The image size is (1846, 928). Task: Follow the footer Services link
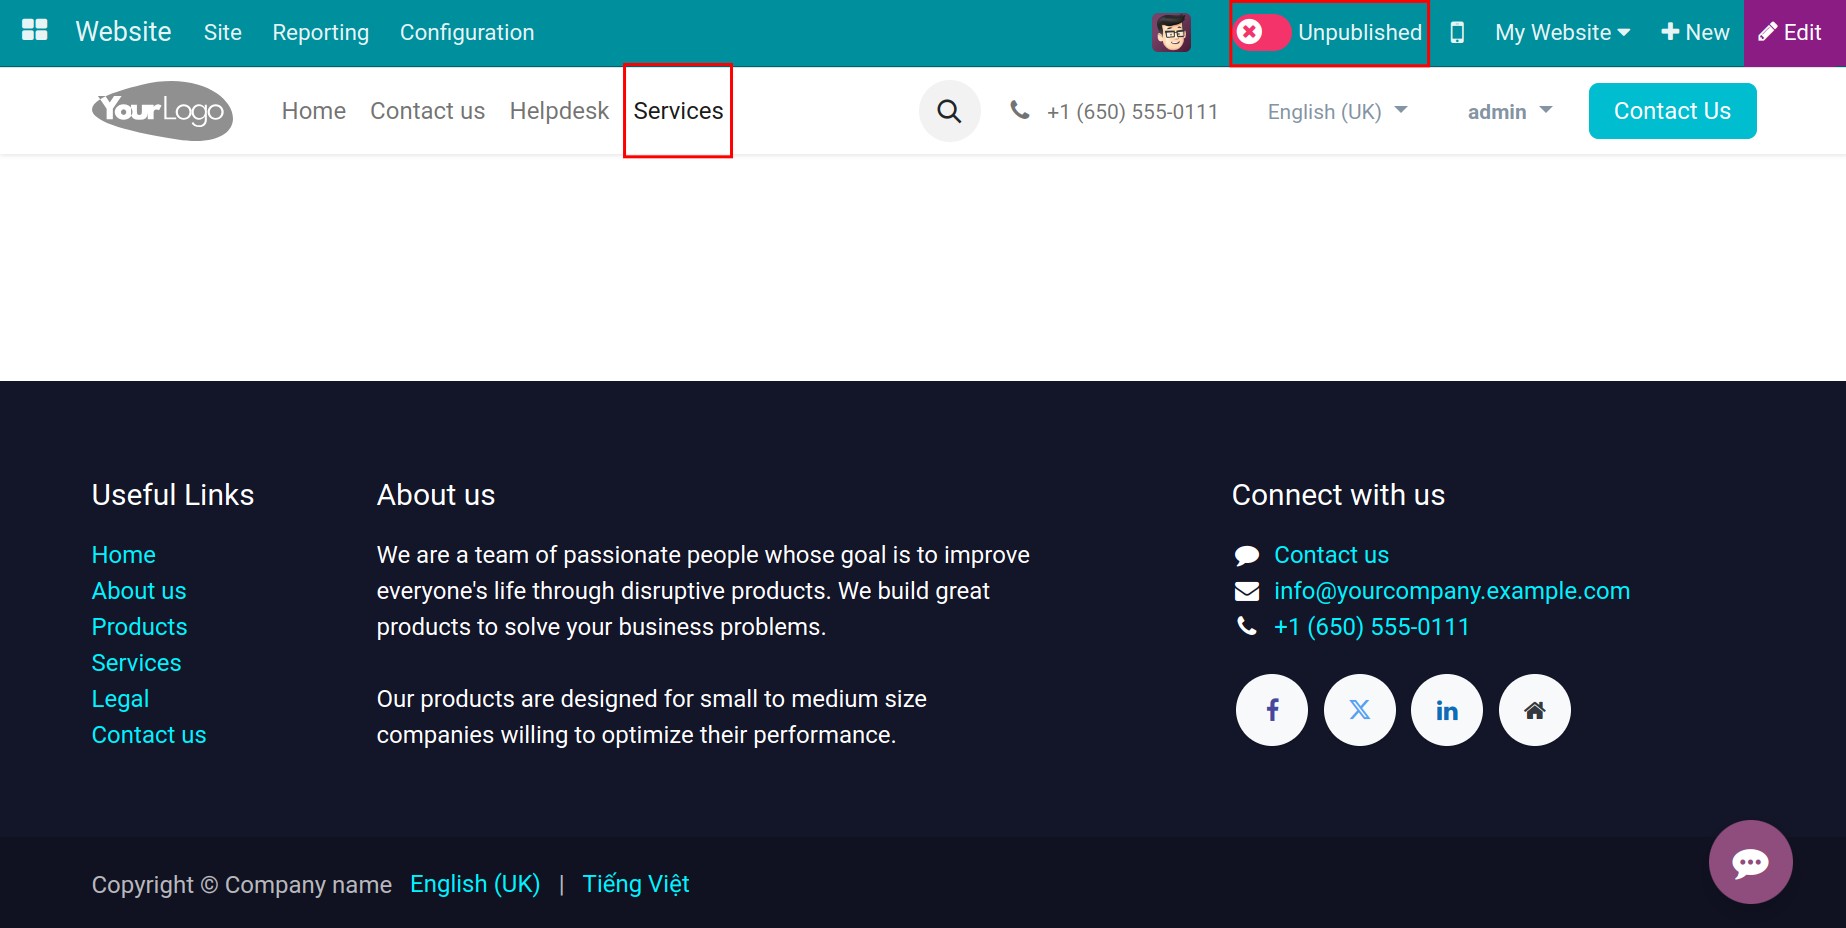pos(137,663)
